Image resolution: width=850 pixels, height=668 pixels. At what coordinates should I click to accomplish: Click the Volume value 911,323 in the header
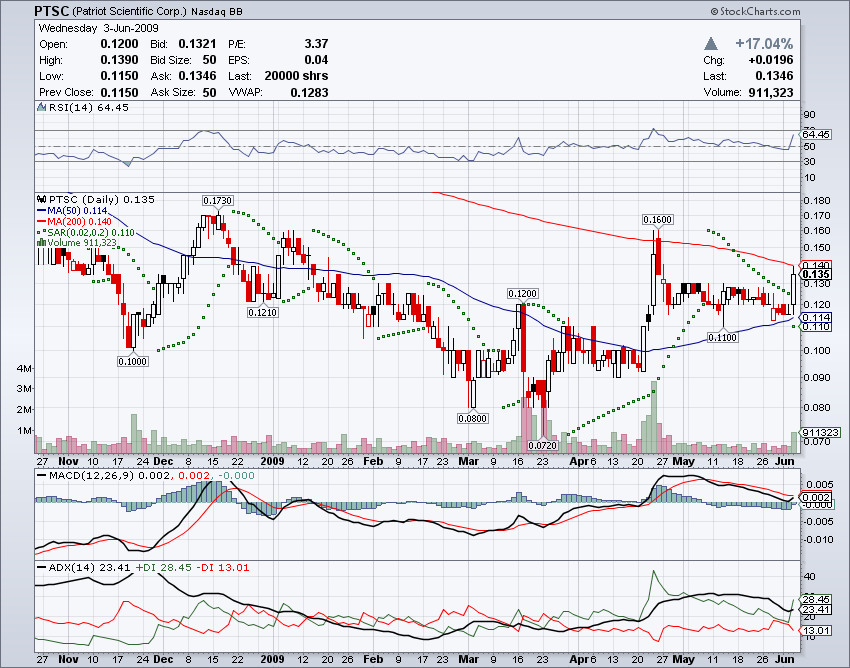point(770,92)
